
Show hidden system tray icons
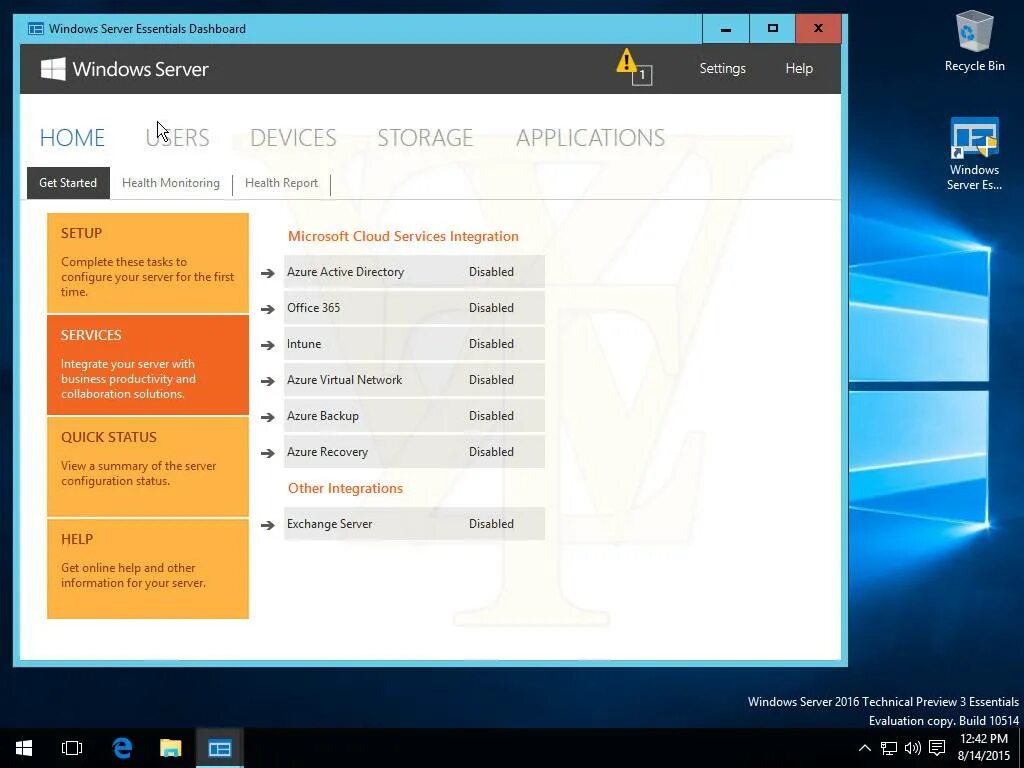(865, 748)
